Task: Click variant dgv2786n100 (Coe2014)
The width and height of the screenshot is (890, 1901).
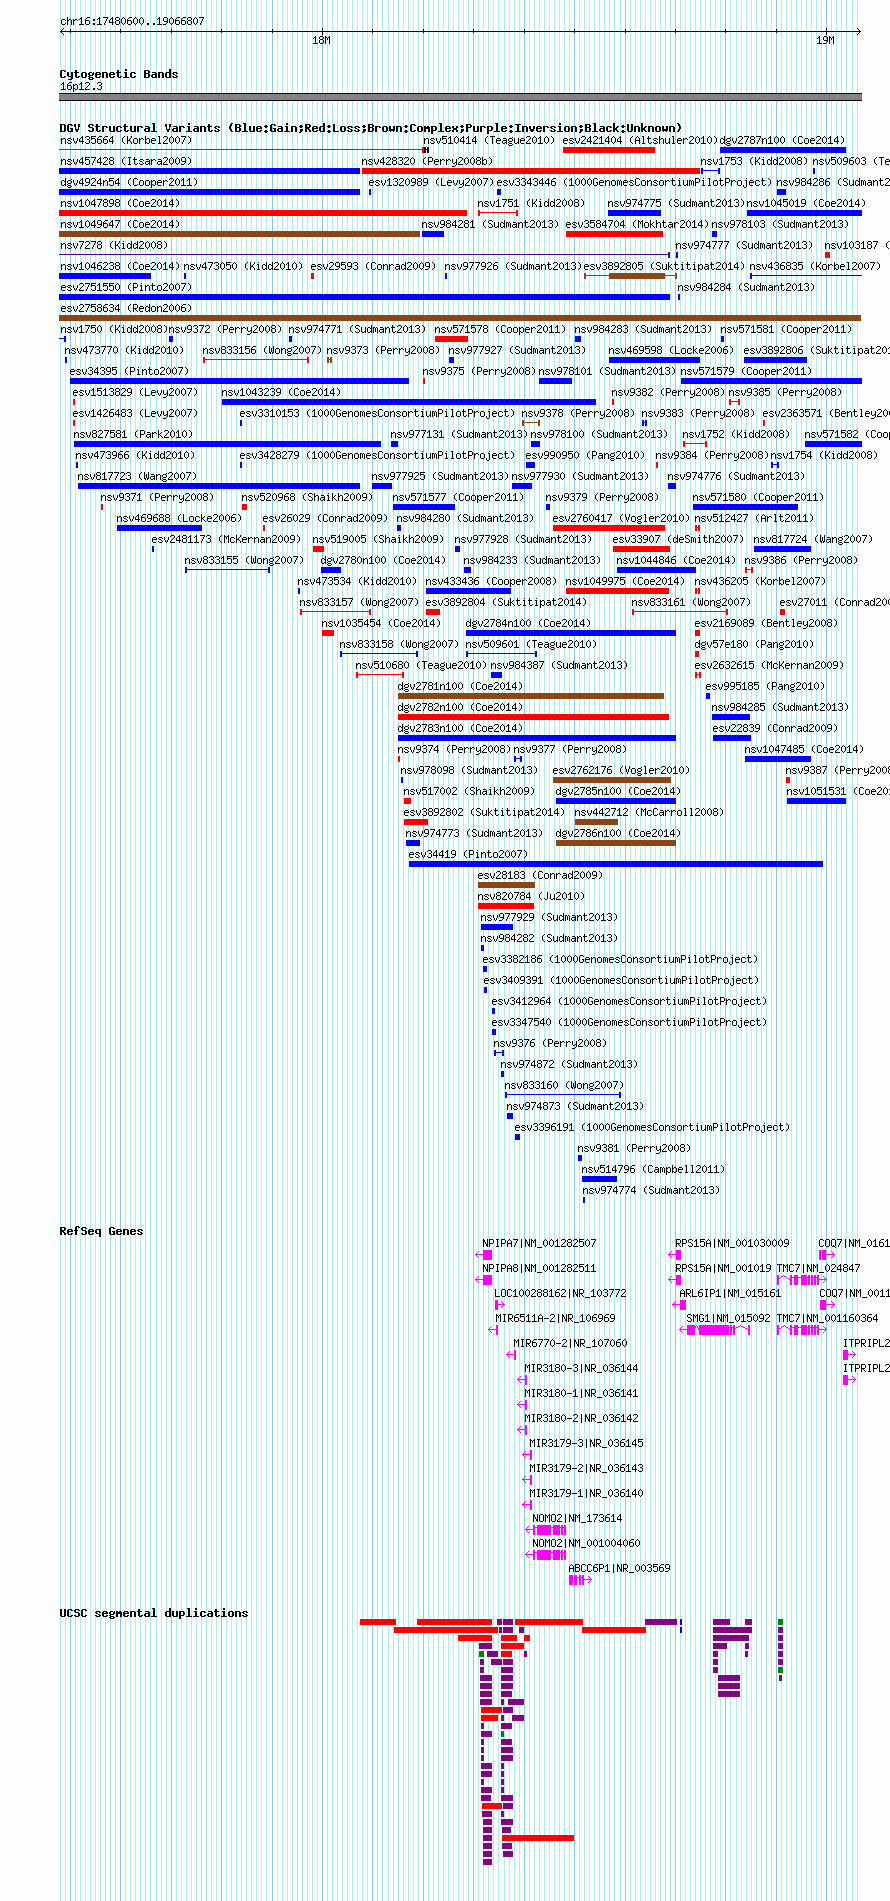Action: [616, 843]
